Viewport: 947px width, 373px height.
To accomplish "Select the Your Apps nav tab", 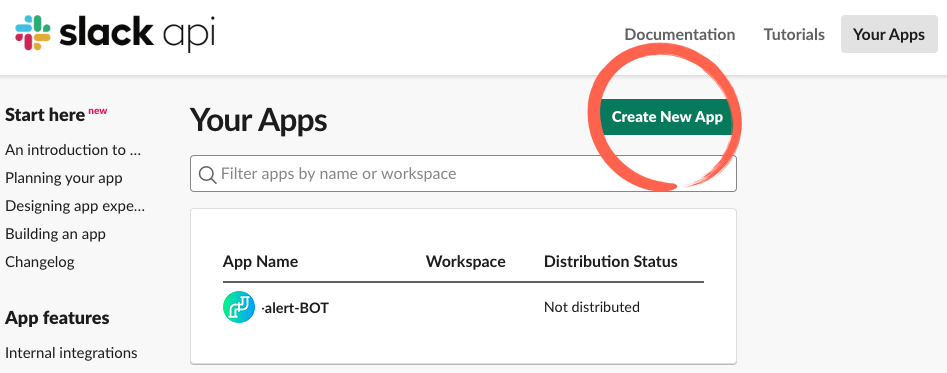I will coord(889,34).
